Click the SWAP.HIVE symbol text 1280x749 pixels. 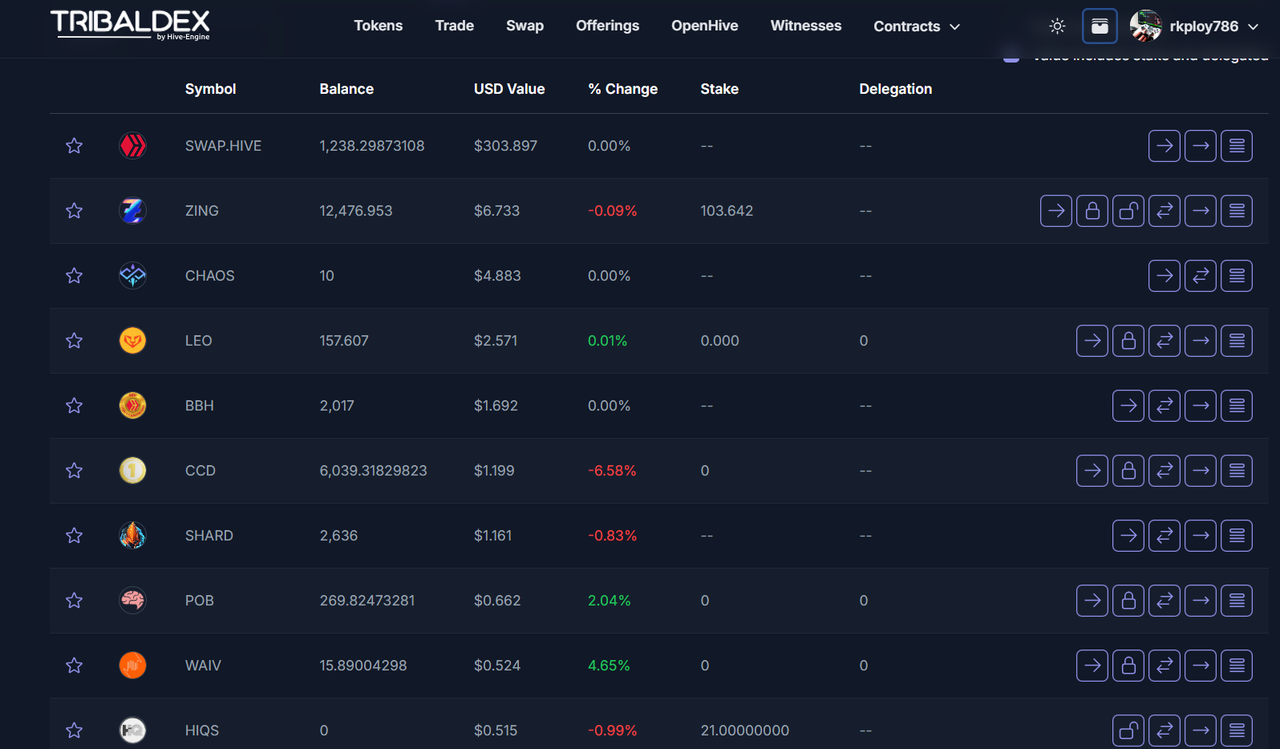pos(223,146)
